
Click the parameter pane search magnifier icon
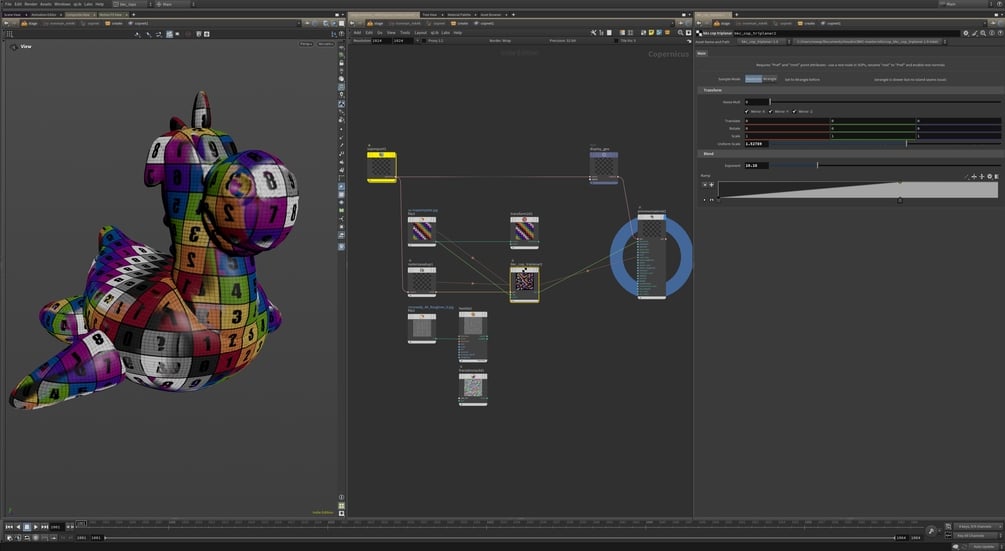[983, 33]
